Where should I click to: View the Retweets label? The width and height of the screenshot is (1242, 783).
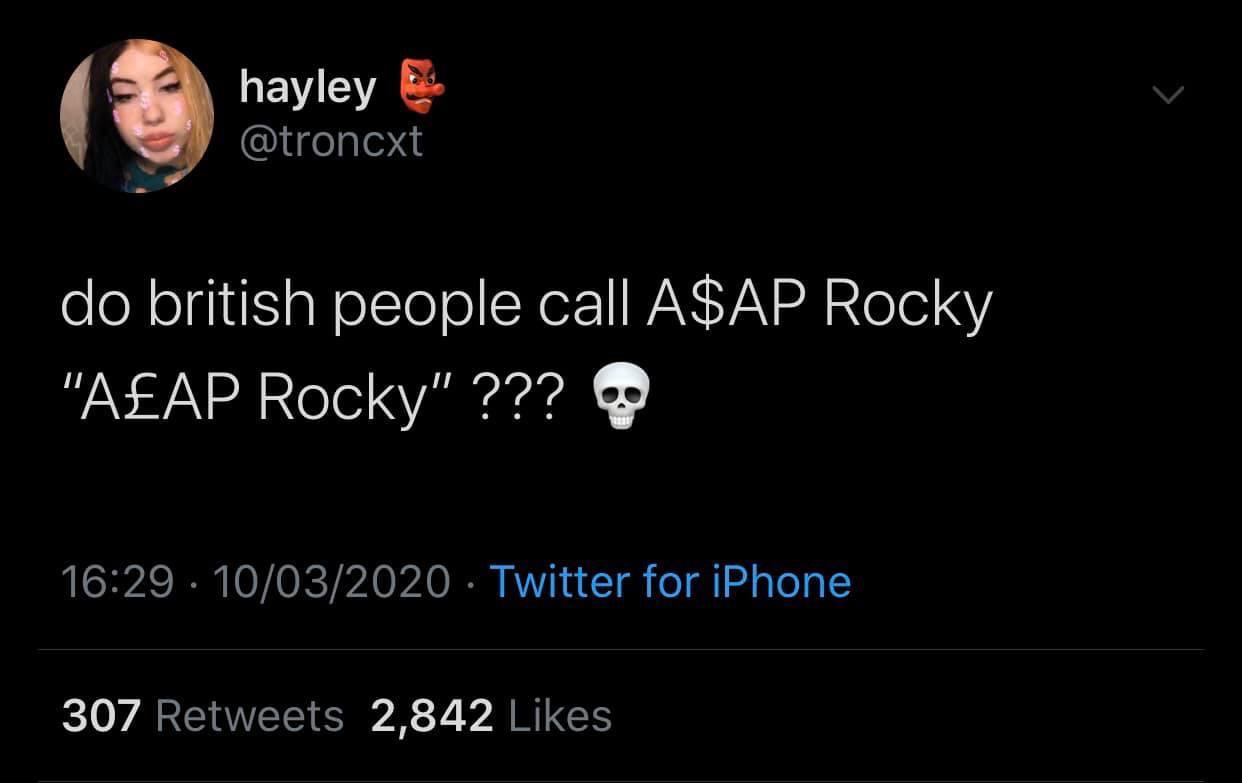250,716
